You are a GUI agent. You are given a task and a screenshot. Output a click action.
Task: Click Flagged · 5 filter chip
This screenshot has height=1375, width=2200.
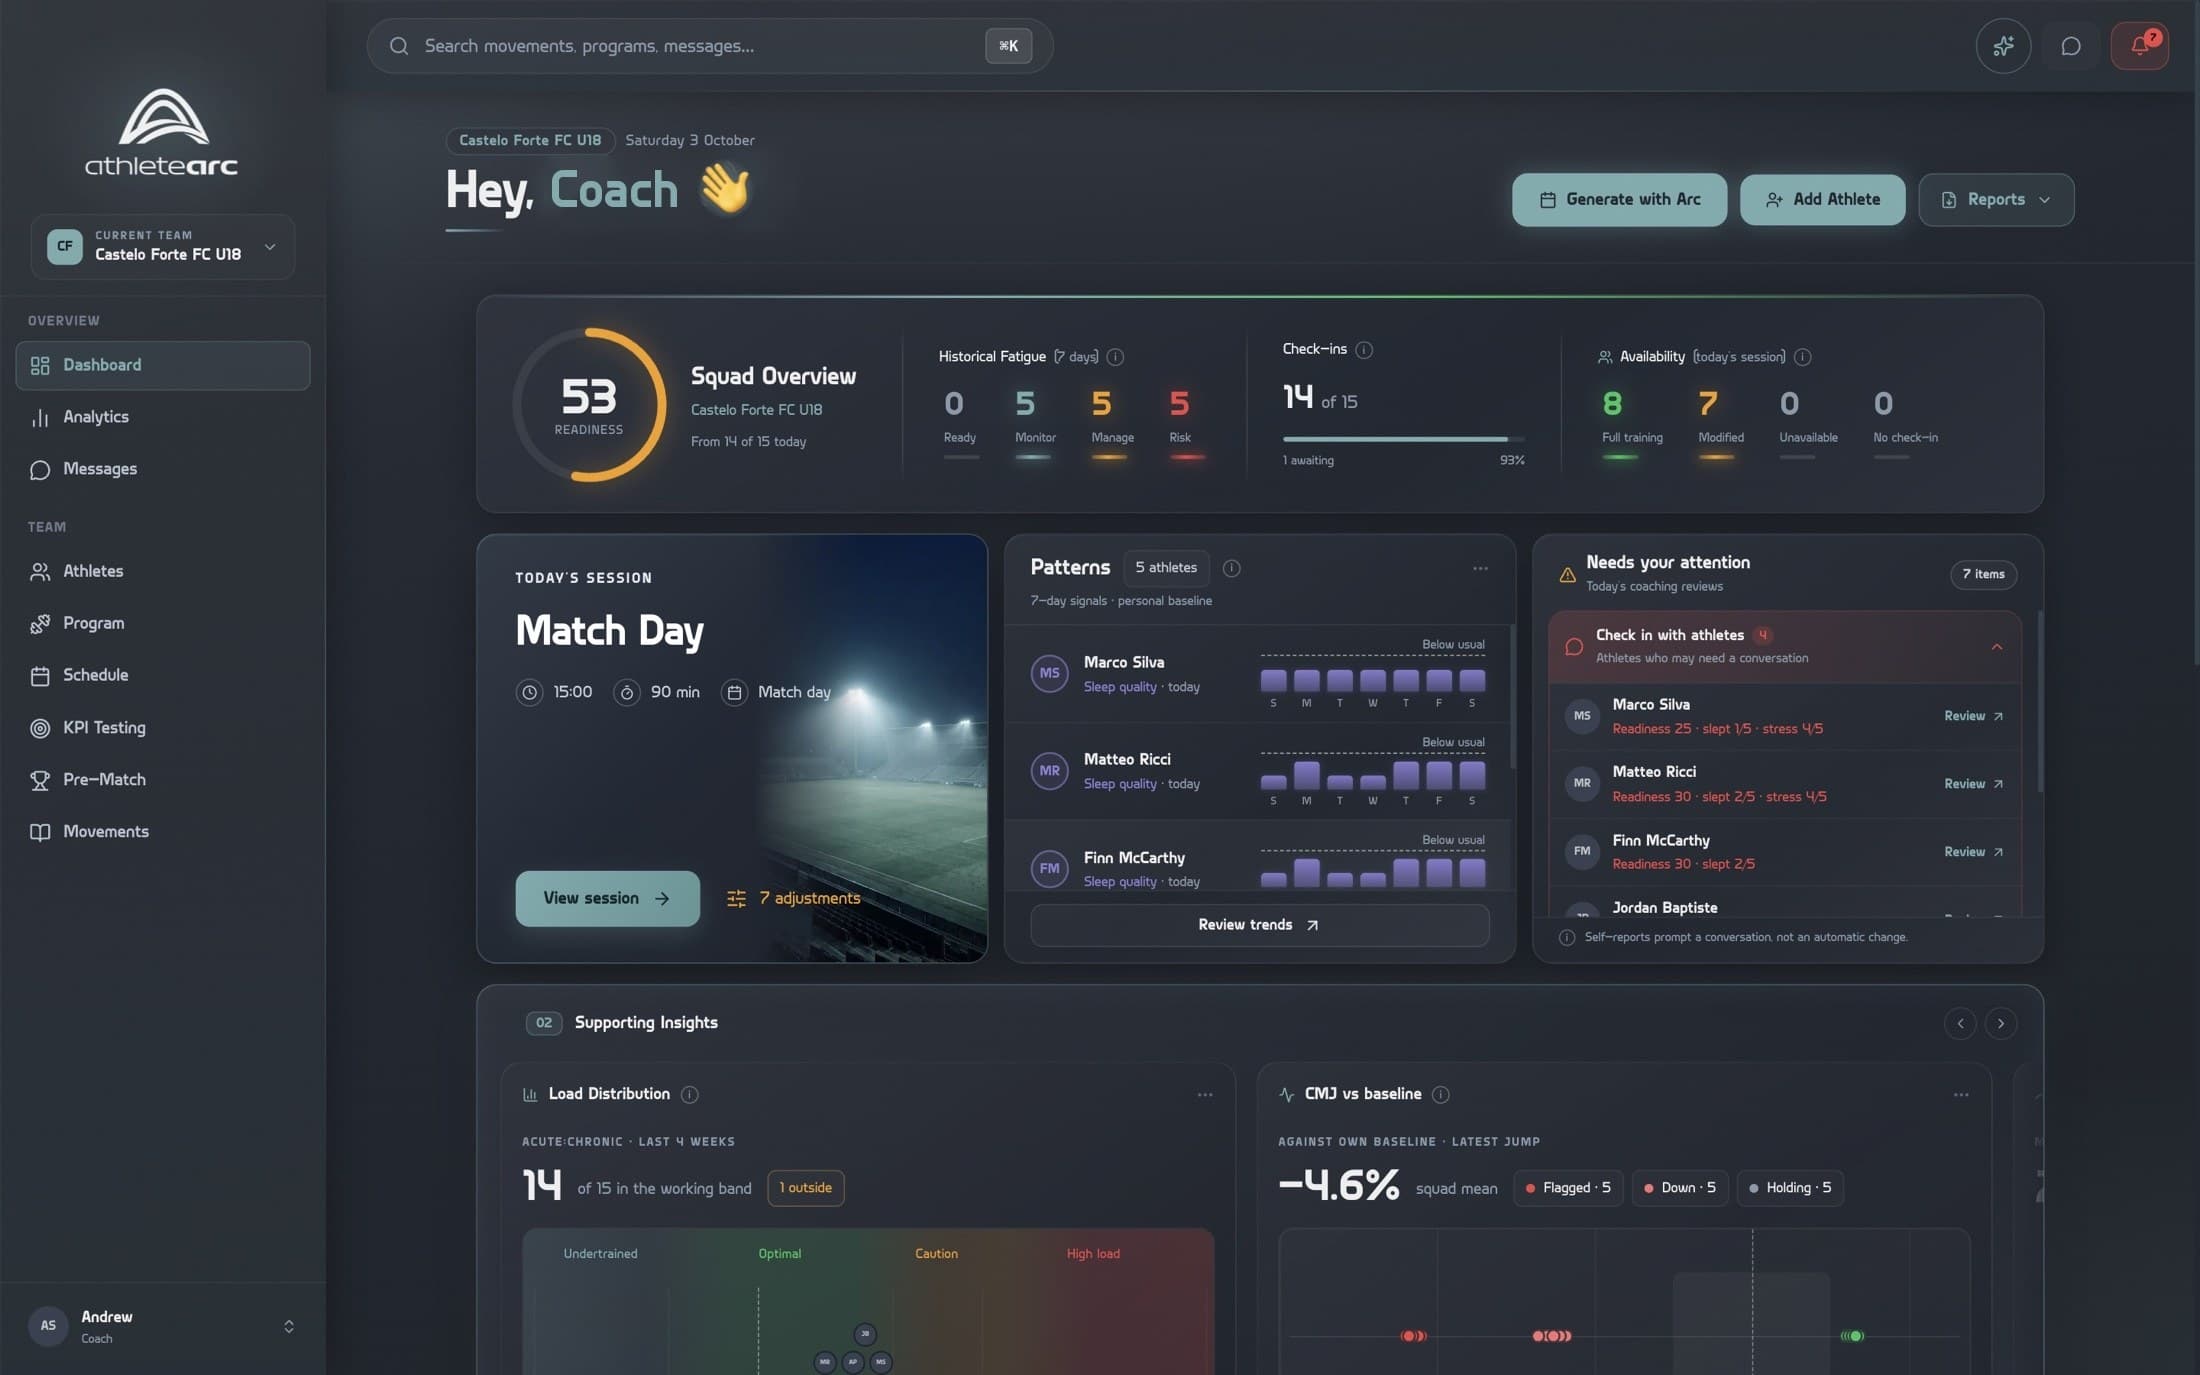[x=1567, y=1188]
